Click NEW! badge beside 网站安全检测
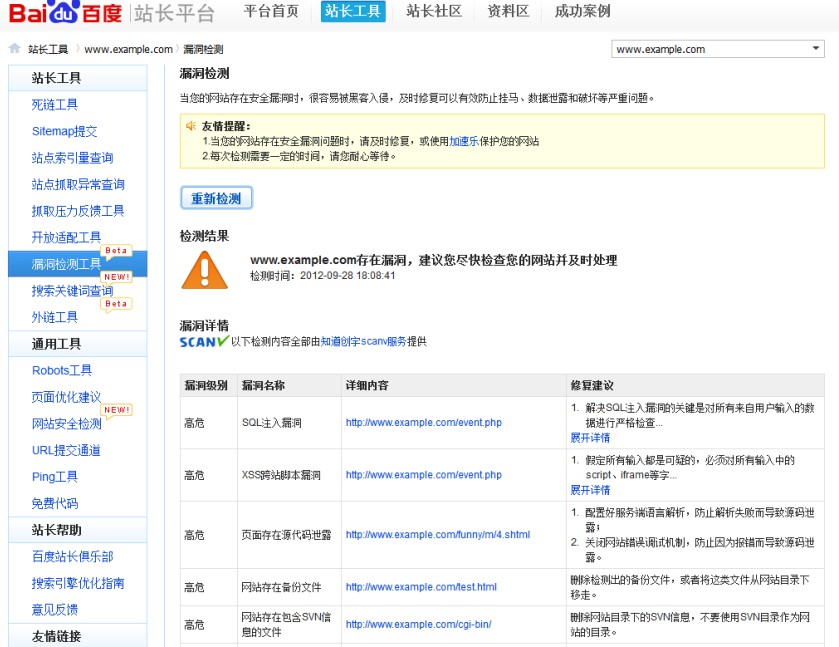The image size is (839, 647). click(x=117, y=410)
